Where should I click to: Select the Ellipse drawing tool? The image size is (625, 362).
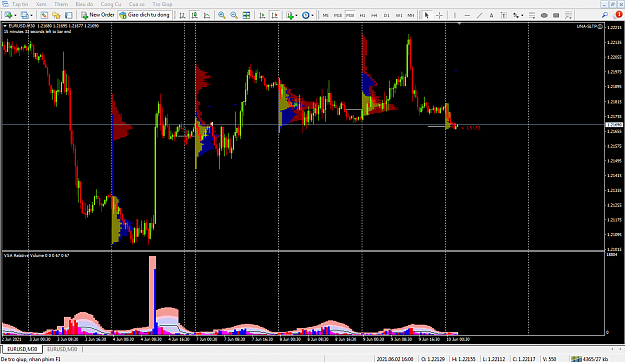pos(544,15)
